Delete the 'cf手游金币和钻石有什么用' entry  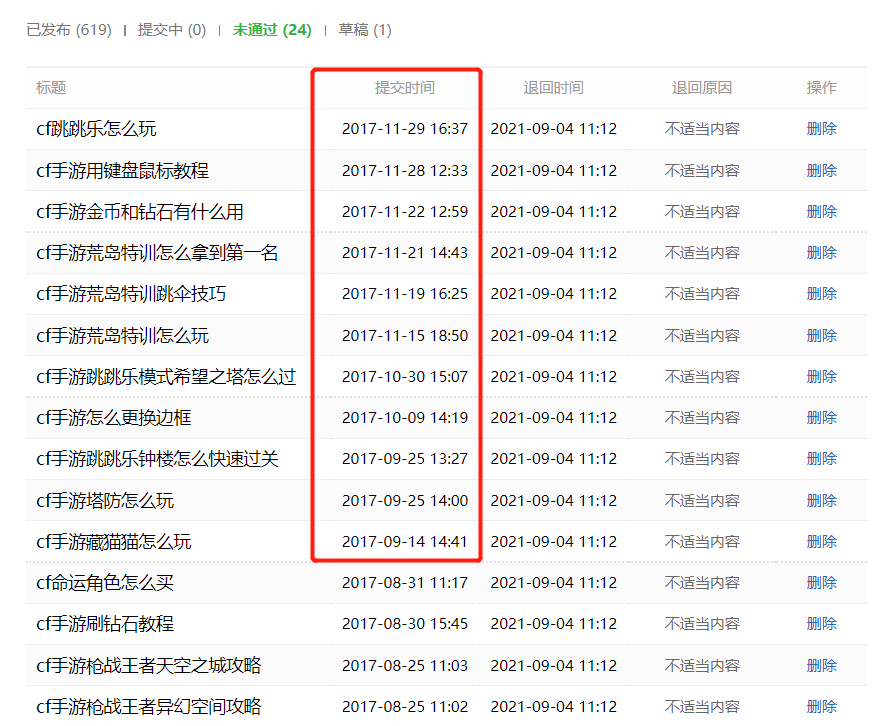click(x=821, y=212)
